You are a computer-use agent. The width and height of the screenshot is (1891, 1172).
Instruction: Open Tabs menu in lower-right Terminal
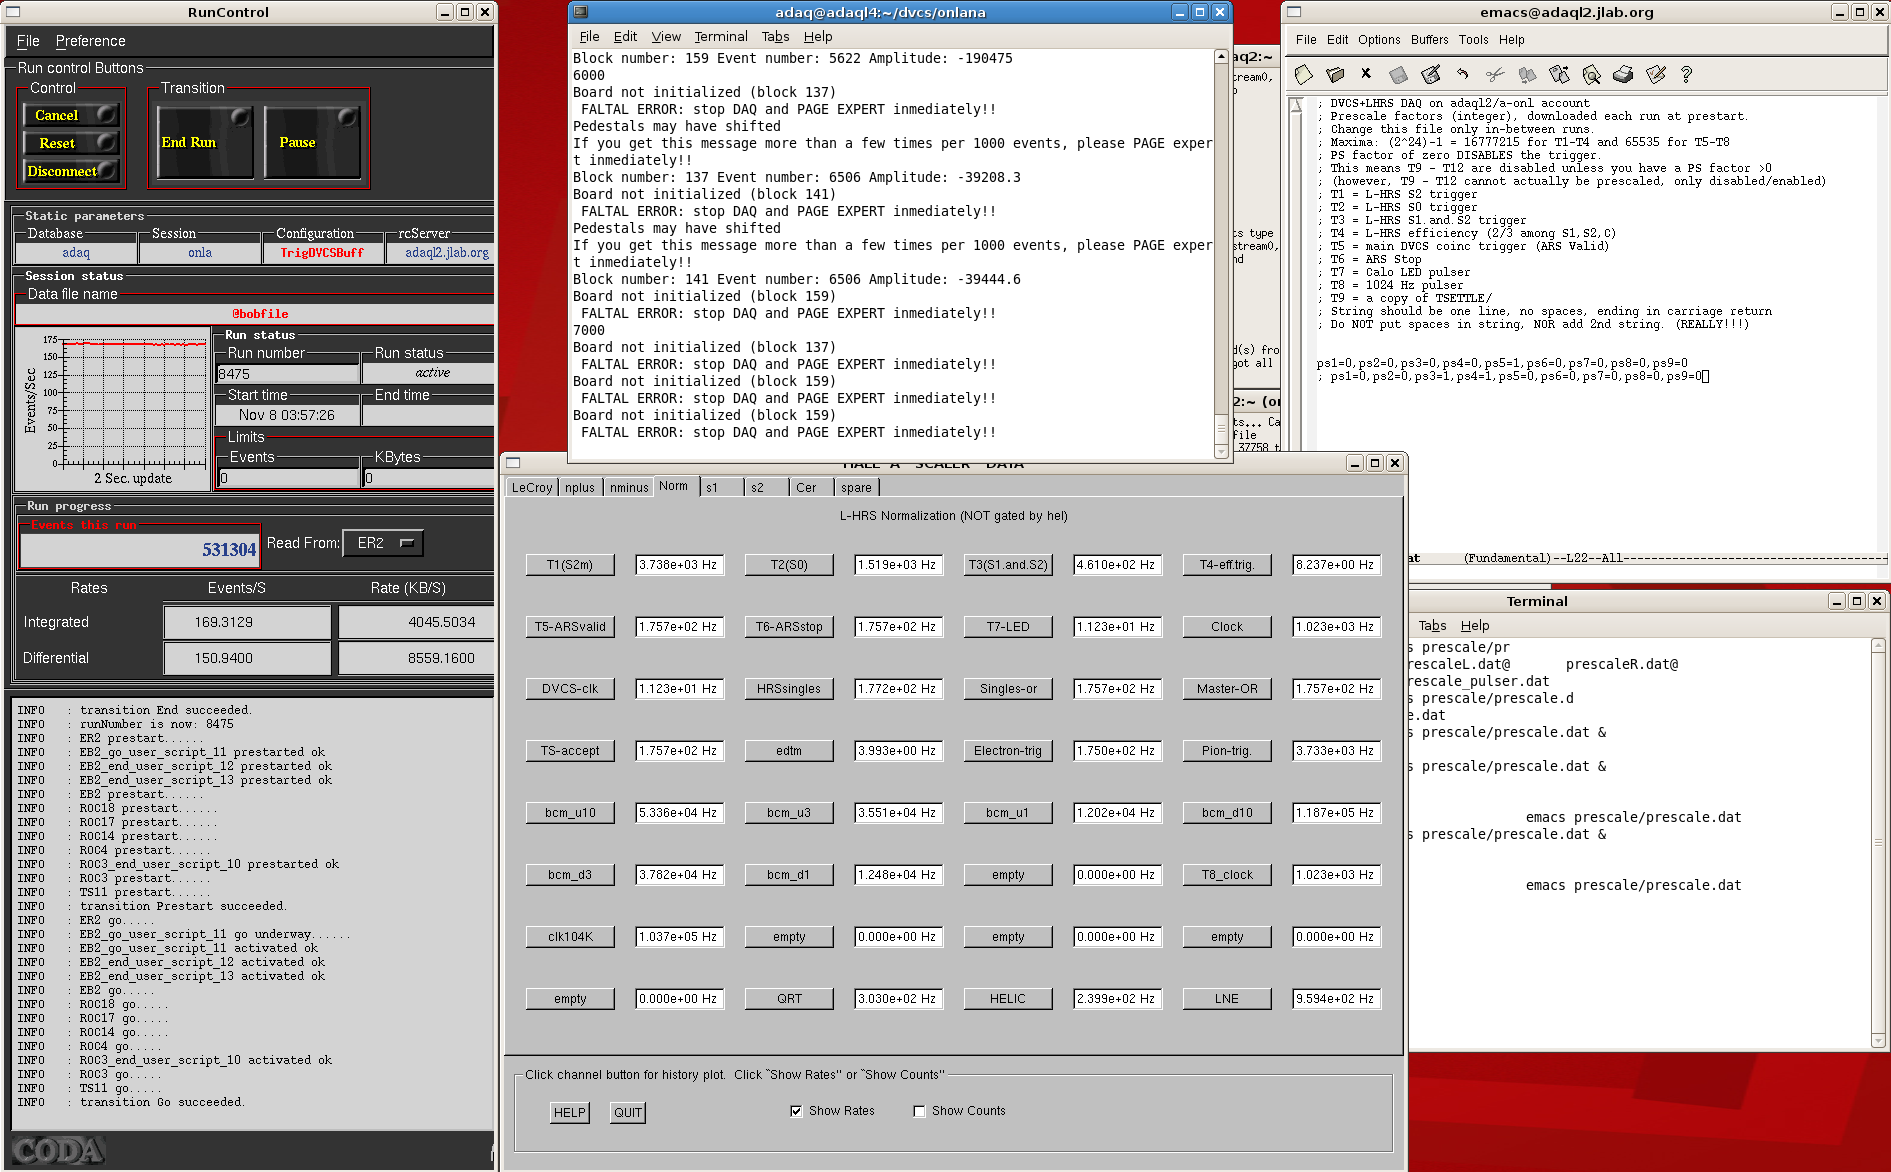coord(1432,626)
